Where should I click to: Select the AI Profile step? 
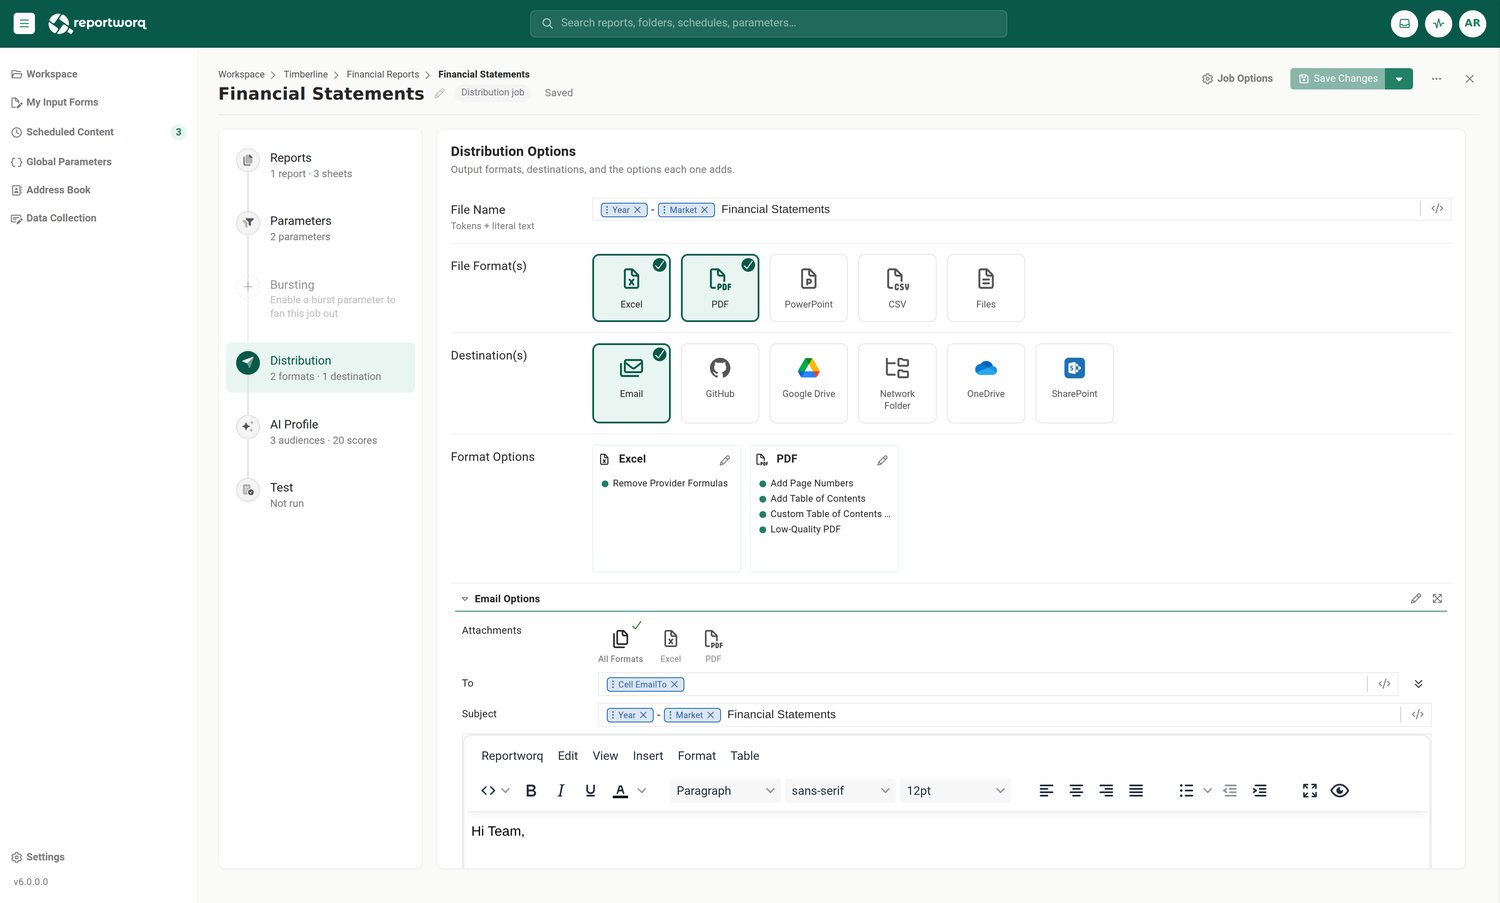tap(320, 431)
